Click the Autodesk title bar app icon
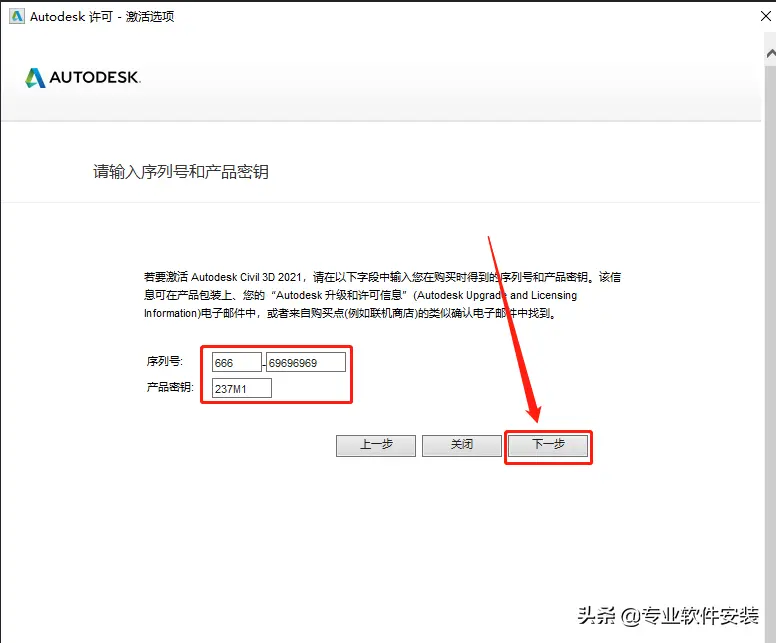The width and height of the screenshot is (776, 643). click(x=16, y=16)
